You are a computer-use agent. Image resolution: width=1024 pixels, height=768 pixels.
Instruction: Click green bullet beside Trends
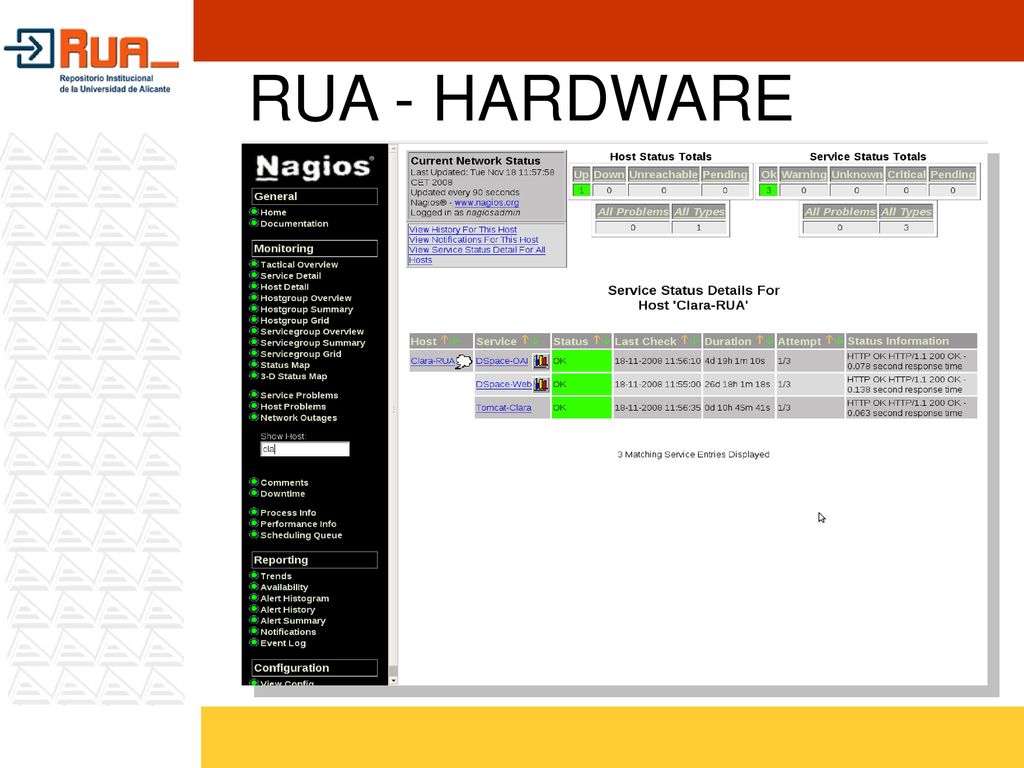pyautogui.click(x=254, y=575)
